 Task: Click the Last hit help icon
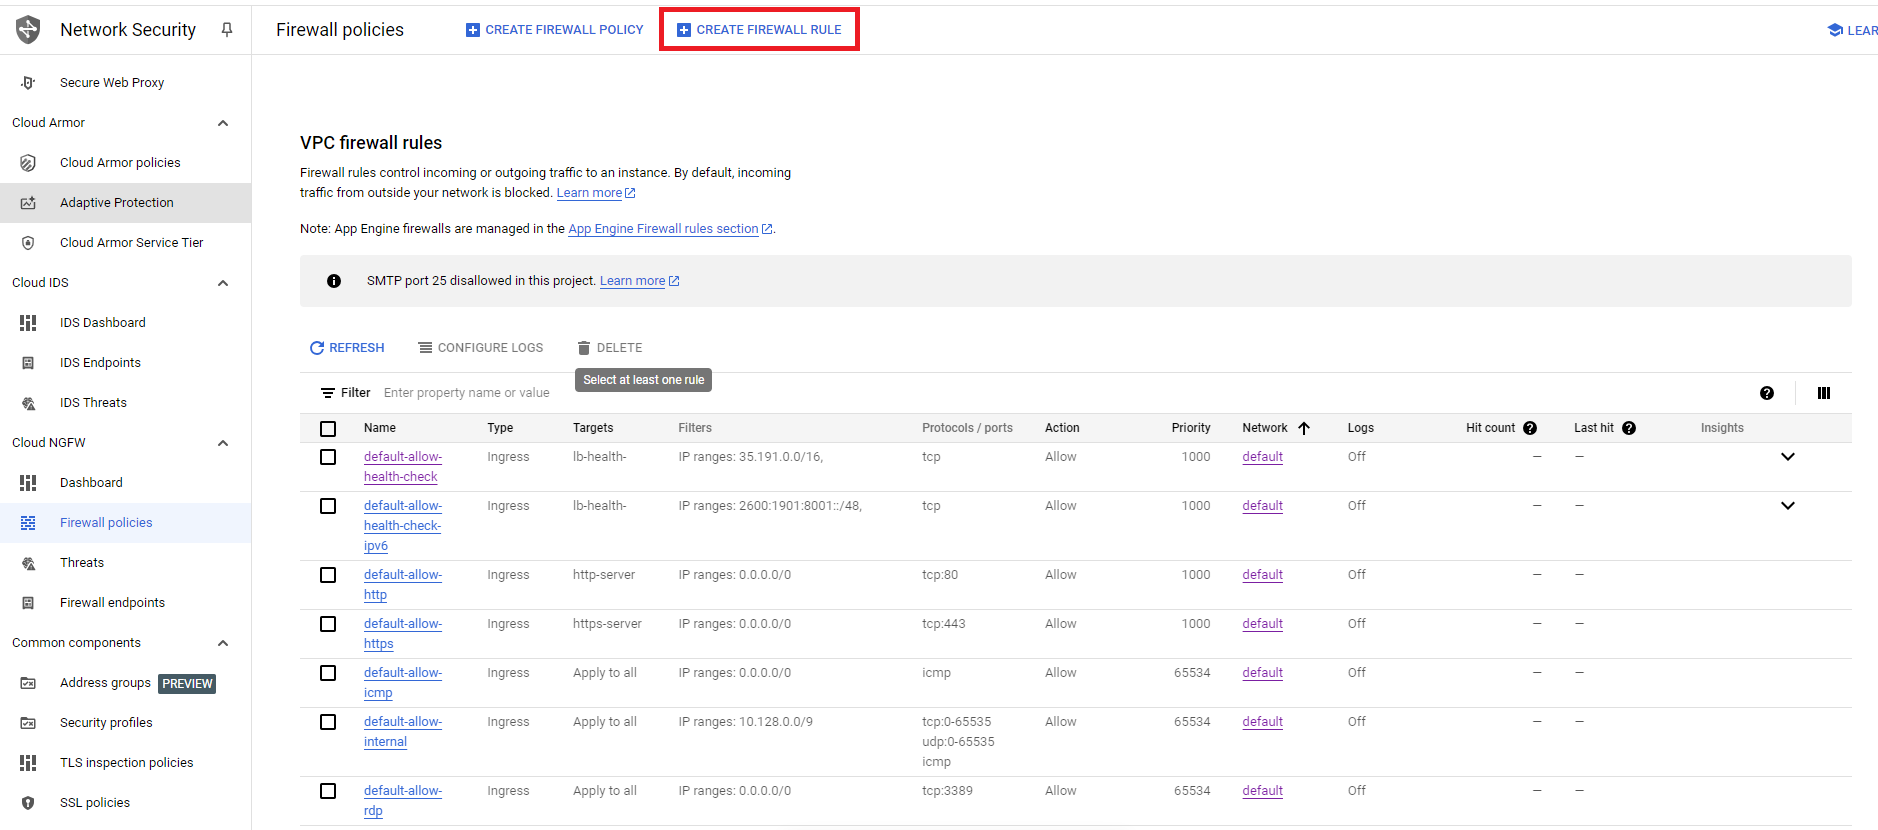tap(1629, 428)
